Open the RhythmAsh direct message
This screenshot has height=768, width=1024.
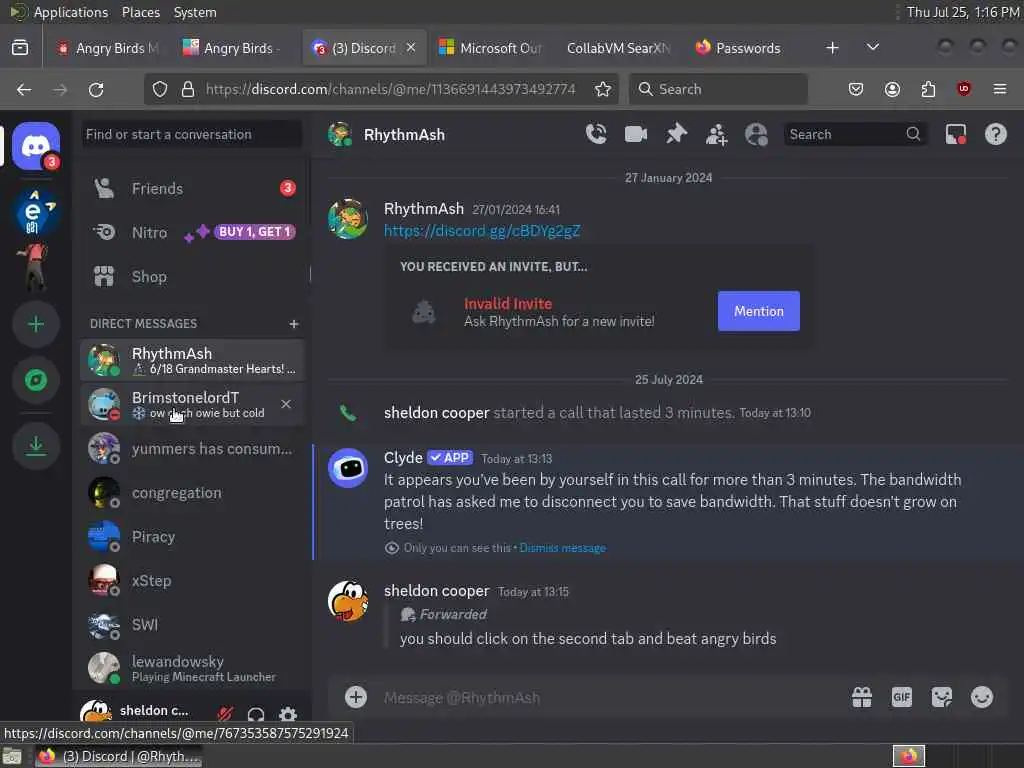pos(193,360)
